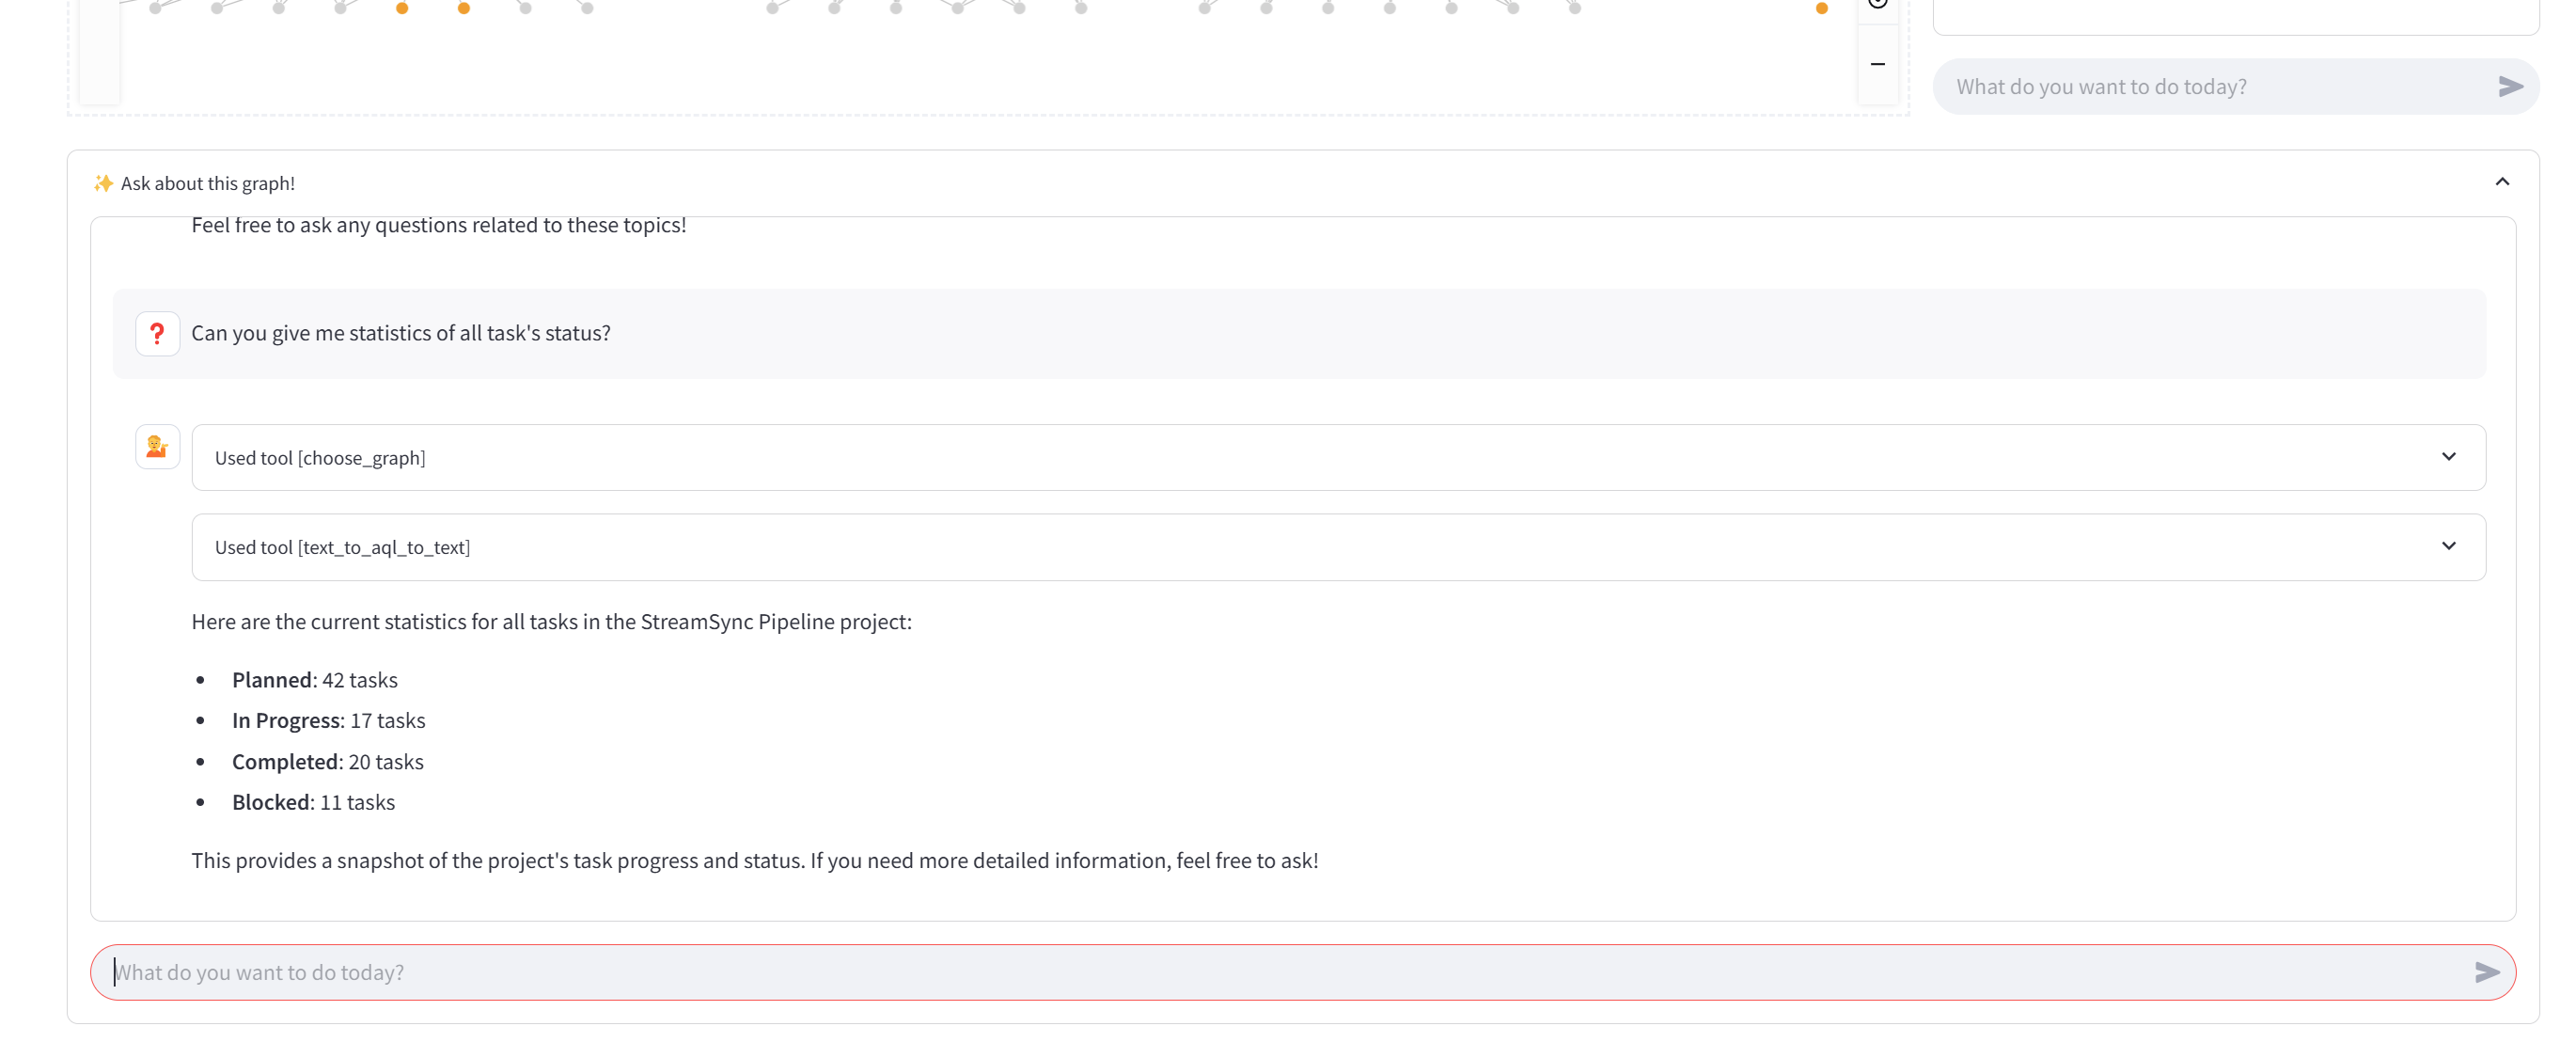
Task: Click the Completed: 20 tasks list item
Action: point(327,762)
